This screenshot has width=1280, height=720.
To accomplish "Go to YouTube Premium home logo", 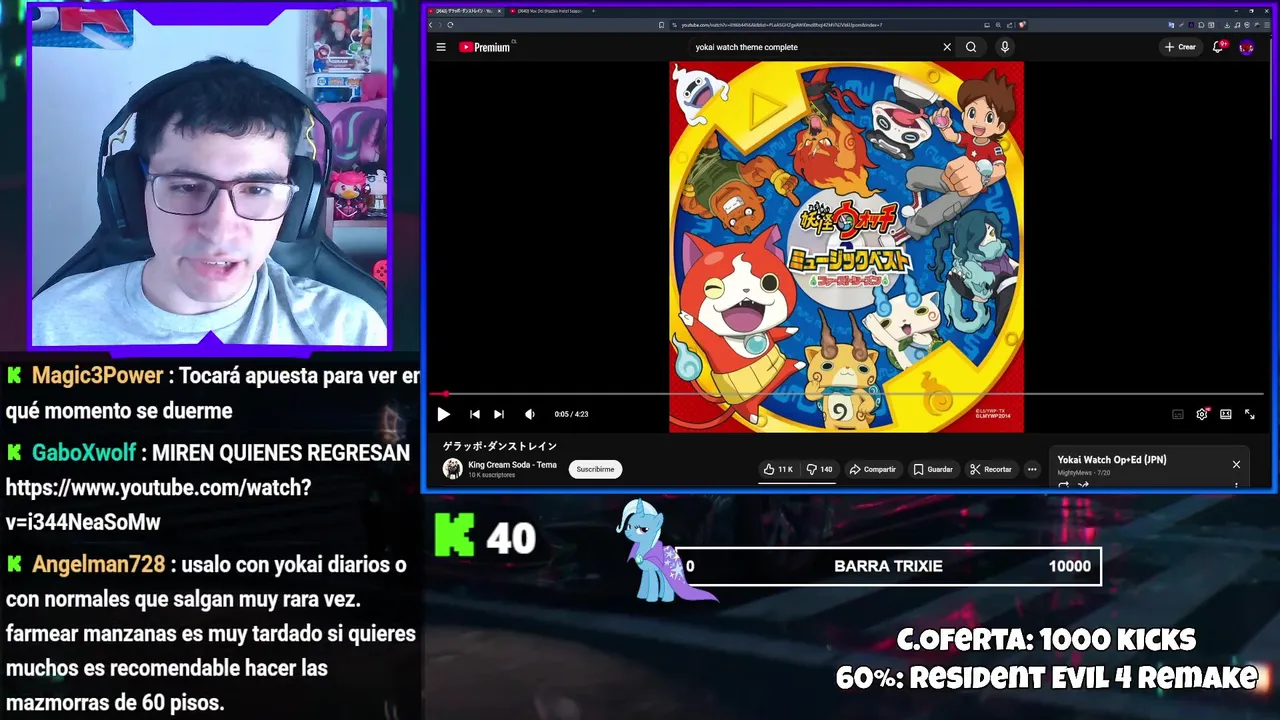I will (485, 47).
